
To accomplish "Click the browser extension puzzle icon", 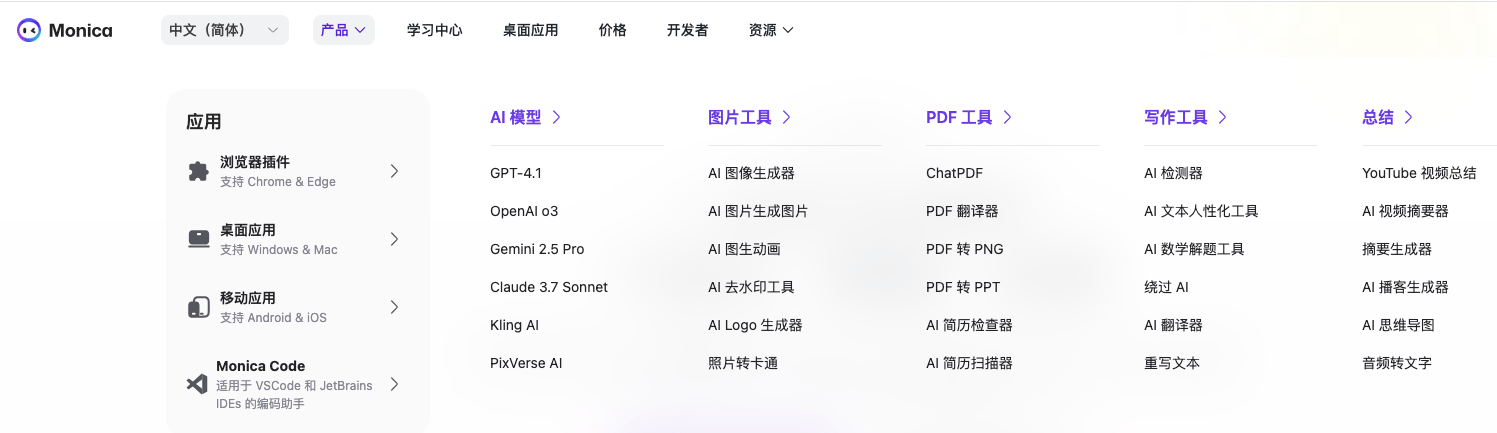I will (x=198, y=171).
